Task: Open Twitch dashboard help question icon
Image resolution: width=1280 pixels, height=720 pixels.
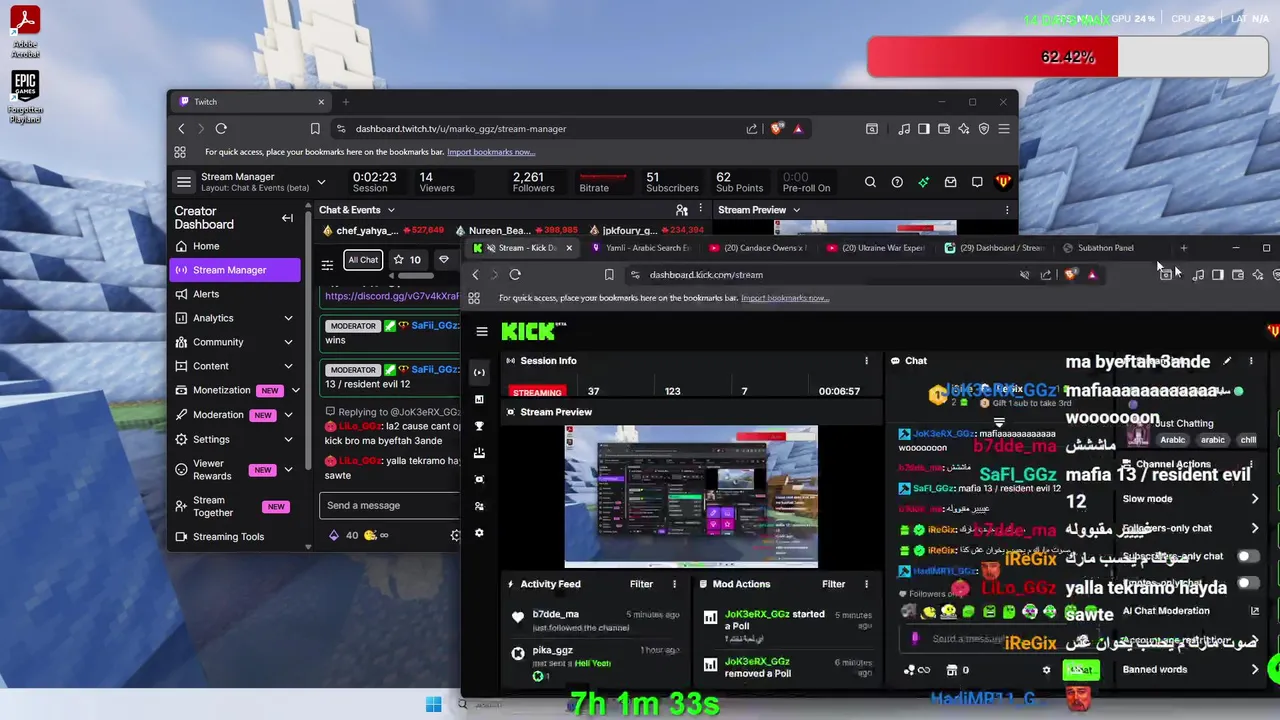Action: coord(897,182)
